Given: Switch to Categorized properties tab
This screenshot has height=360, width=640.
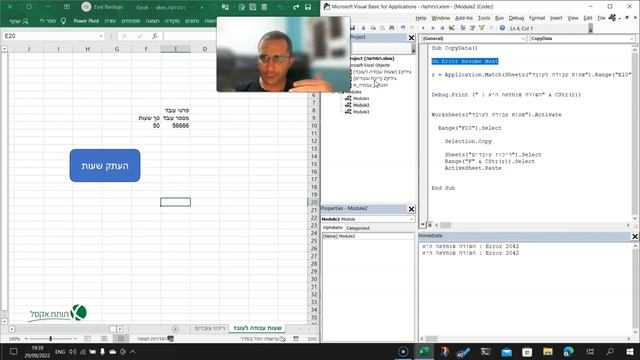Looking at the screenshot, I should (358, 228).
